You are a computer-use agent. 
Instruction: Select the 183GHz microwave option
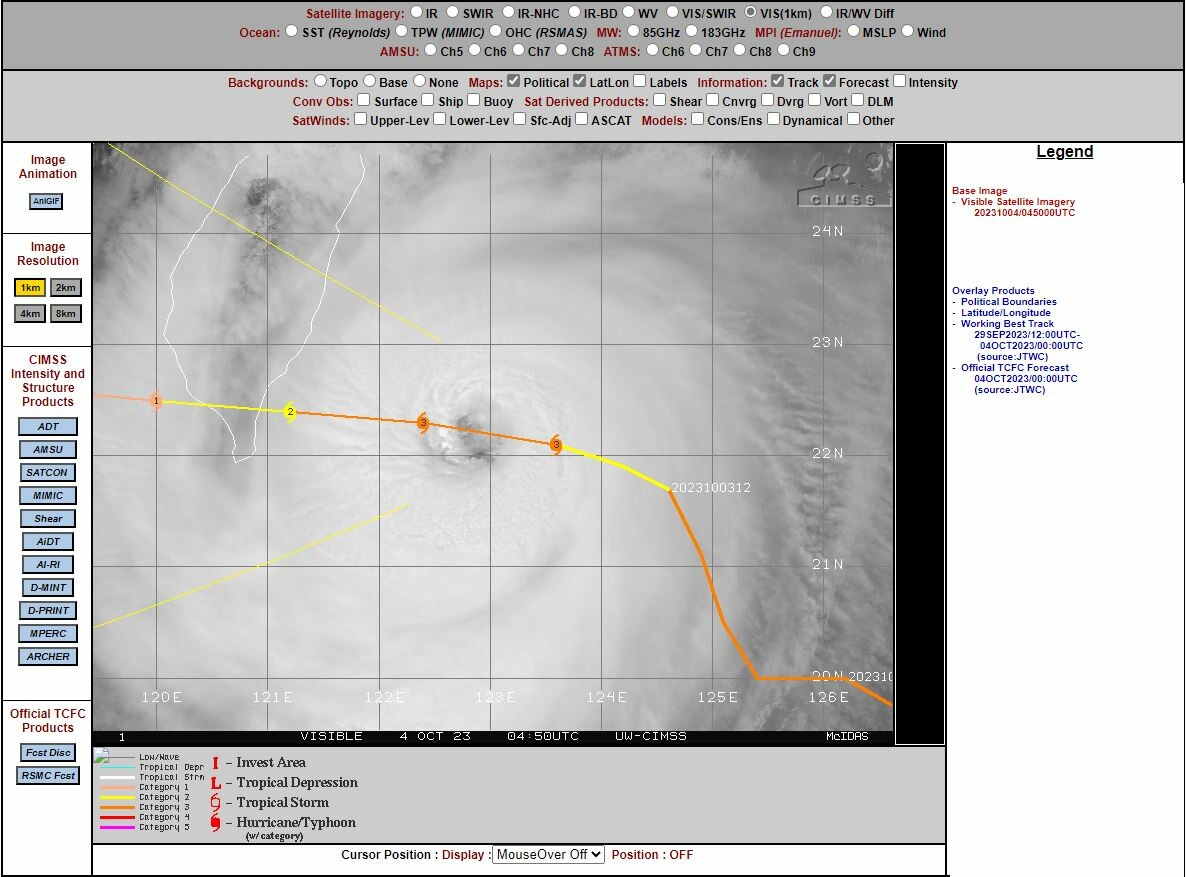(691, 31)
